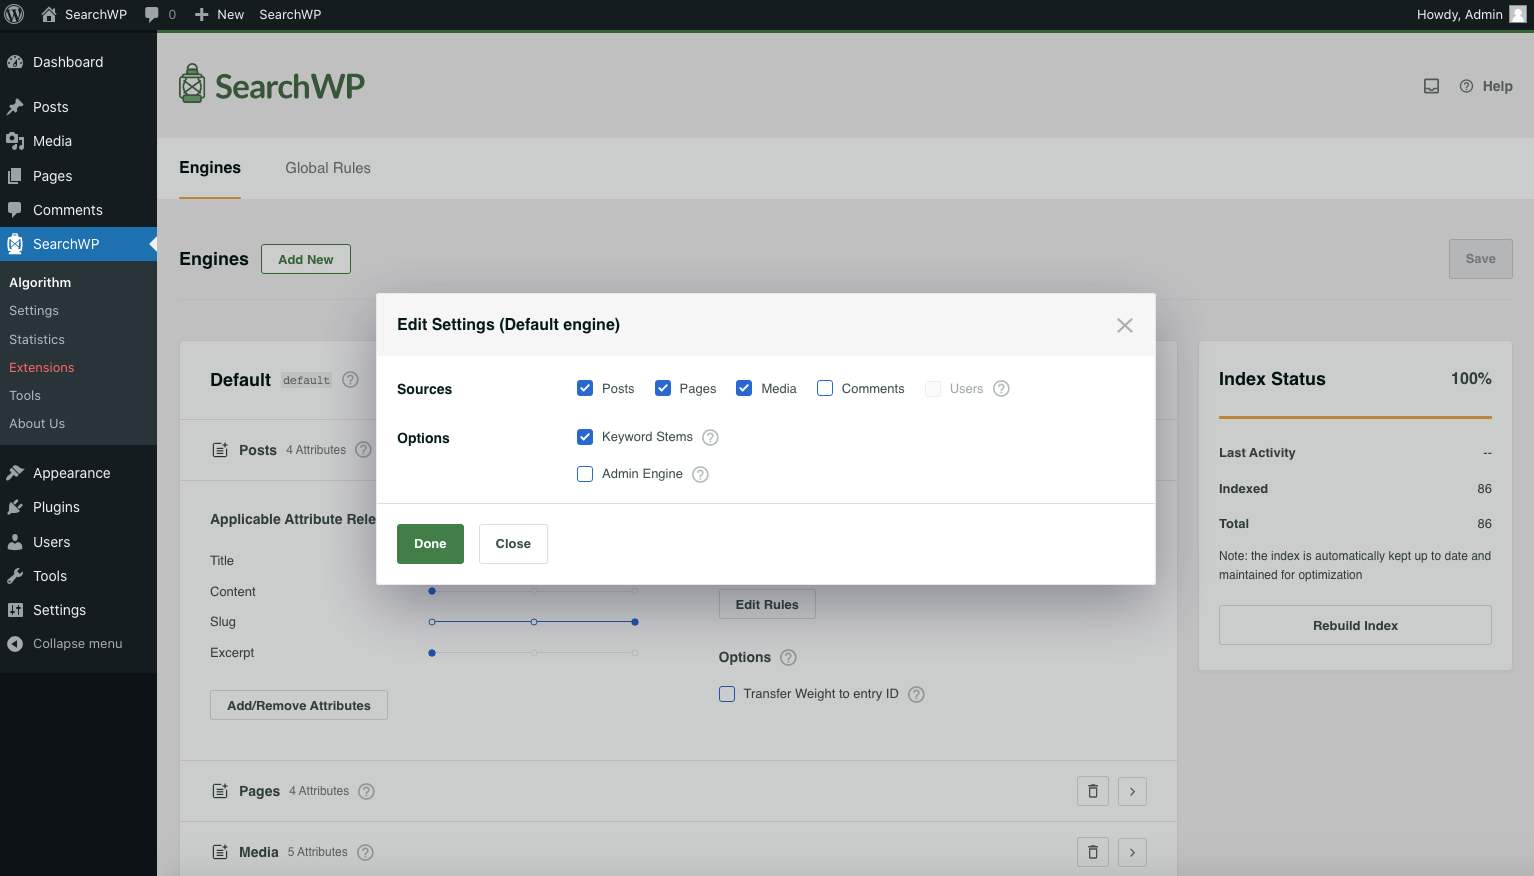
Task: Adjust the Slug relevance slider
Action: pyautogui.click(x=533, y=622)
